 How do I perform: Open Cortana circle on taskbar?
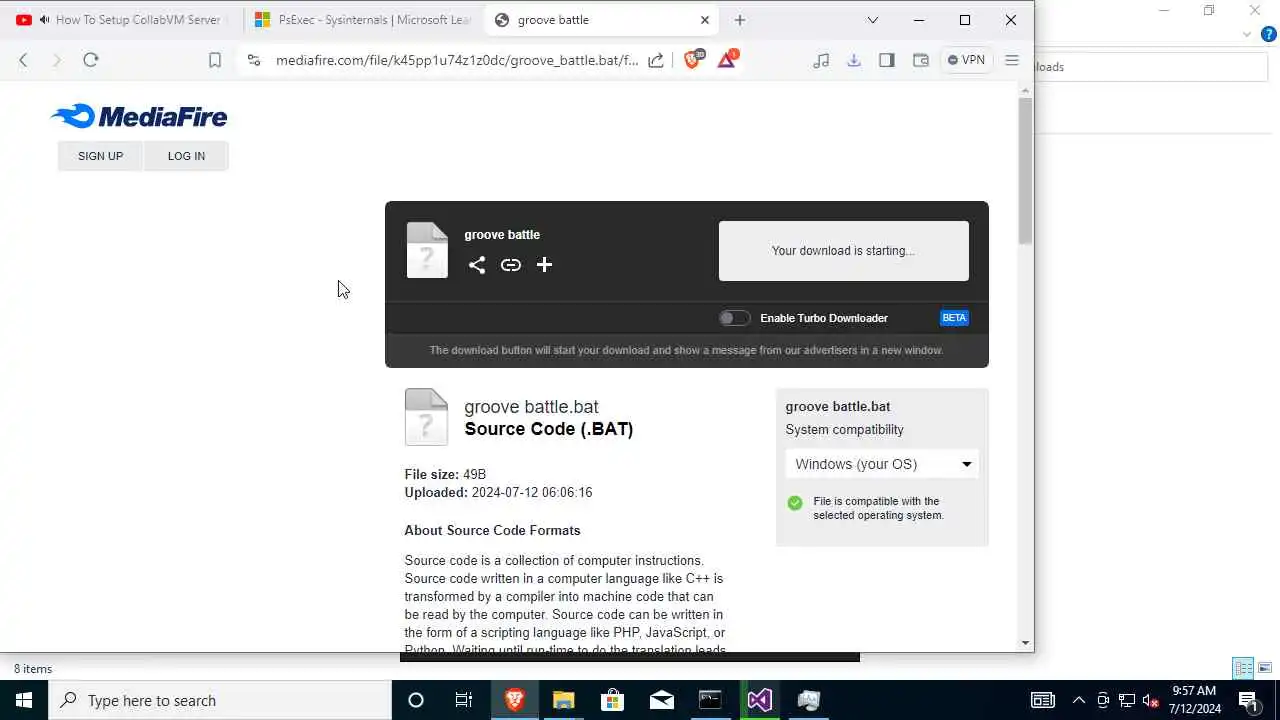[416, 700]
